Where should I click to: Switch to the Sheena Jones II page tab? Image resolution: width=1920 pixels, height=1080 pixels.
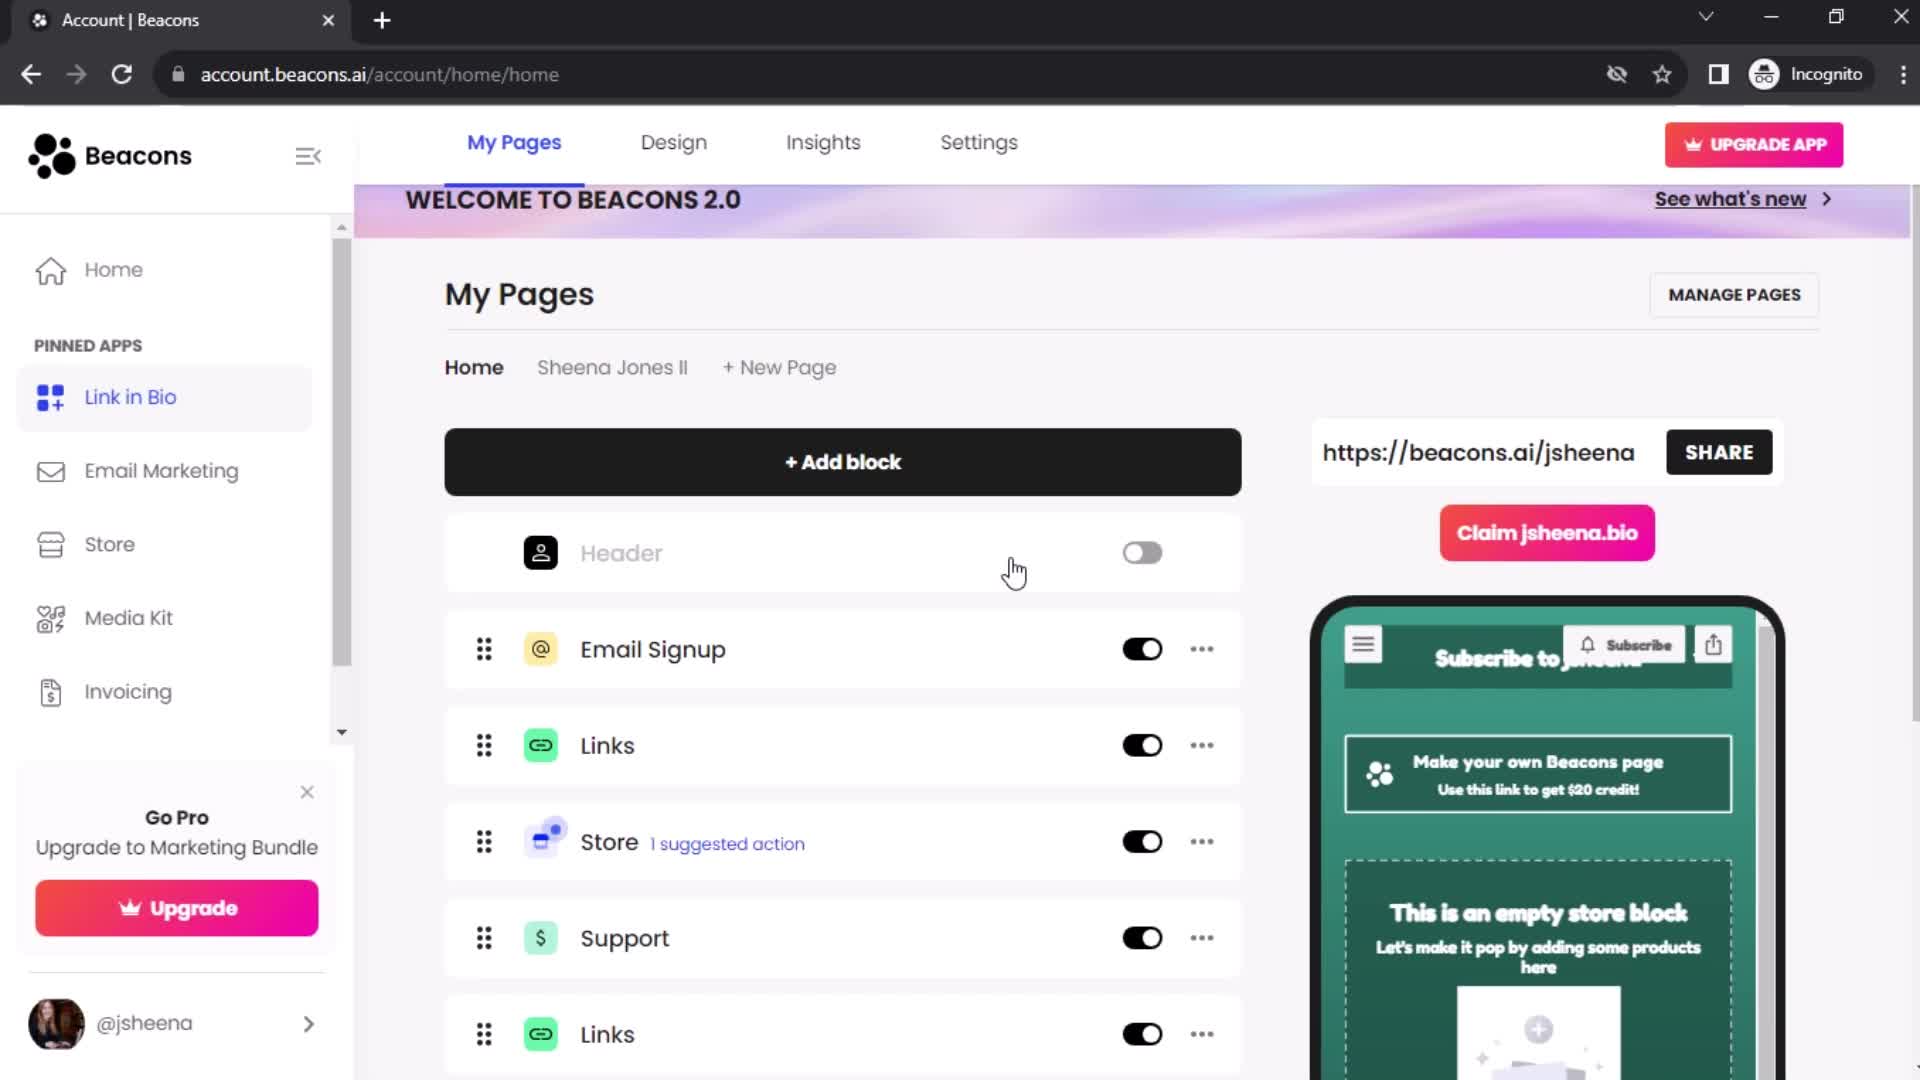coord(612,367)
